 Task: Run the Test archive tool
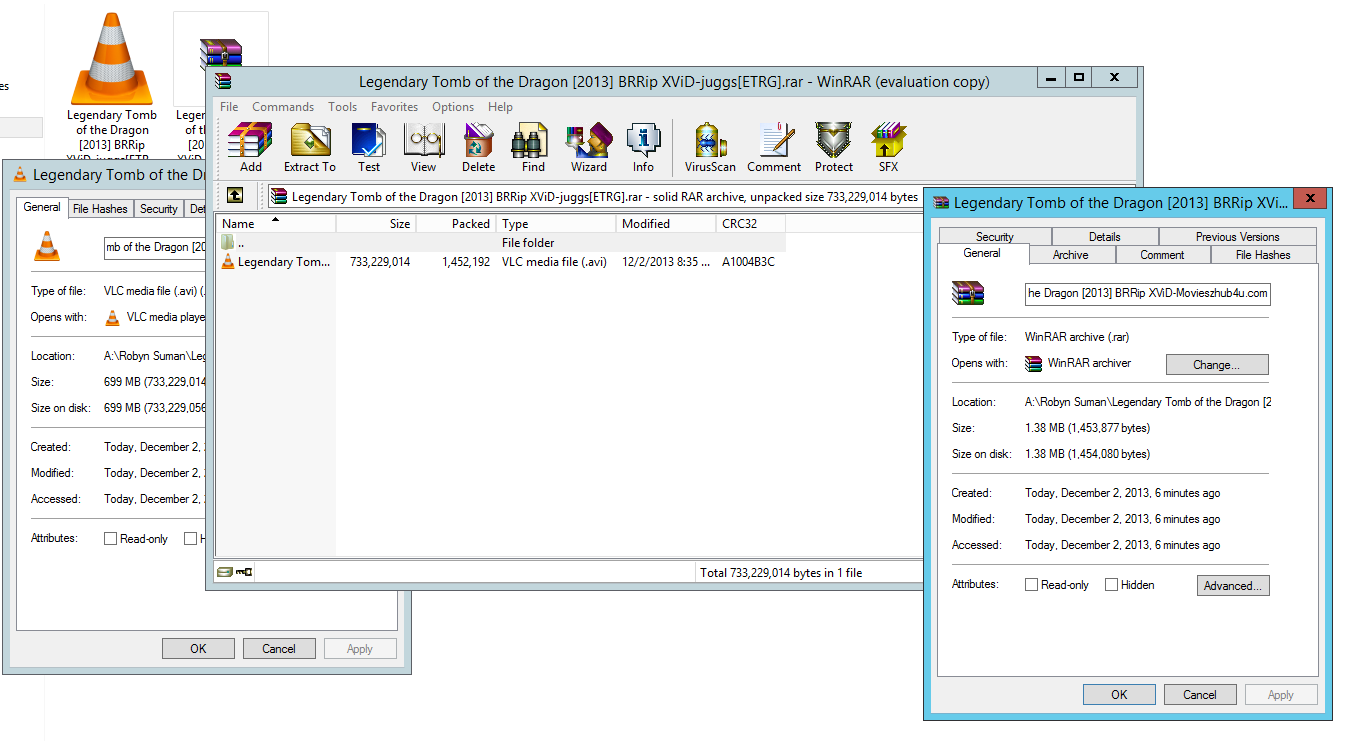point(369,147)
